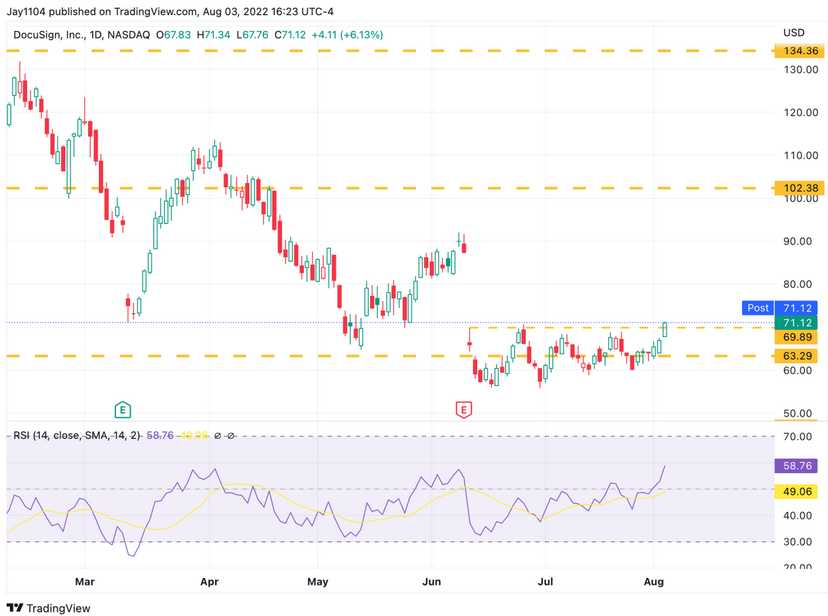Click the Jul label on time axis
This screenshot has width=828, height=616.
(545, 582)
